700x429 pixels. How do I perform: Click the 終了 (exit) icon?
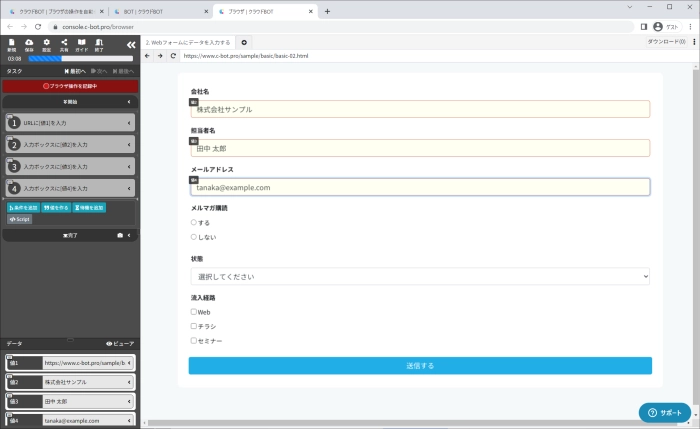click(x=99, y=44)
